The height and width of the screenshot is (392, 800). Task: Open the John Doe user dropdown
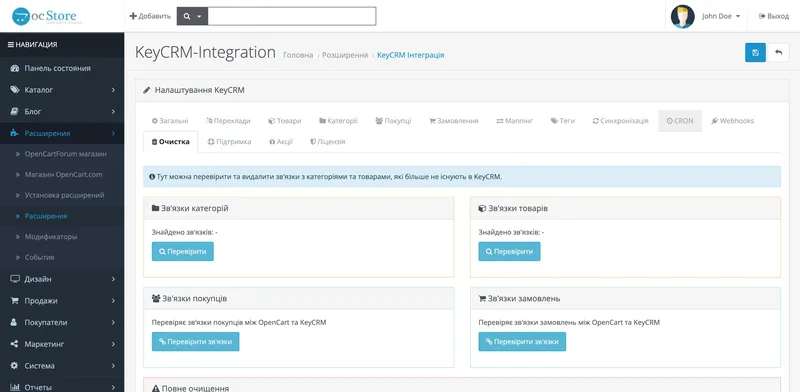721,16
